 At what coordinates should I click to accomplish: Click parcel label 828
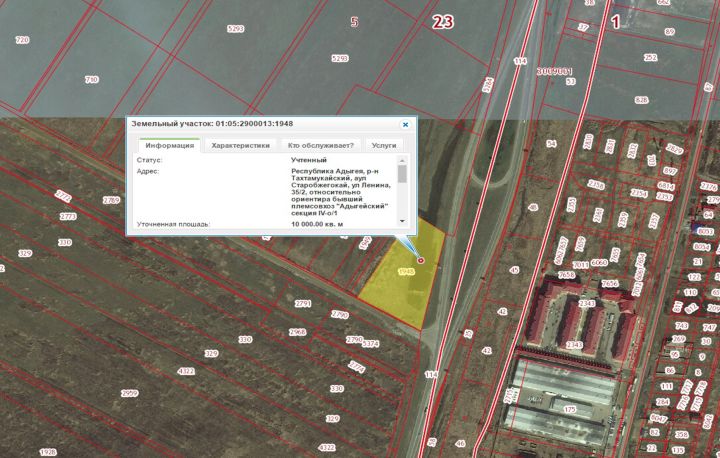click(x=641, y=100)
